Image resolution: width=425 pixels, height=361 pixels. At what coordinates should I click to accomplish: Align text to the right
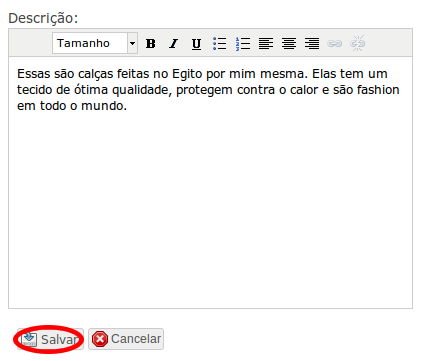312,43
